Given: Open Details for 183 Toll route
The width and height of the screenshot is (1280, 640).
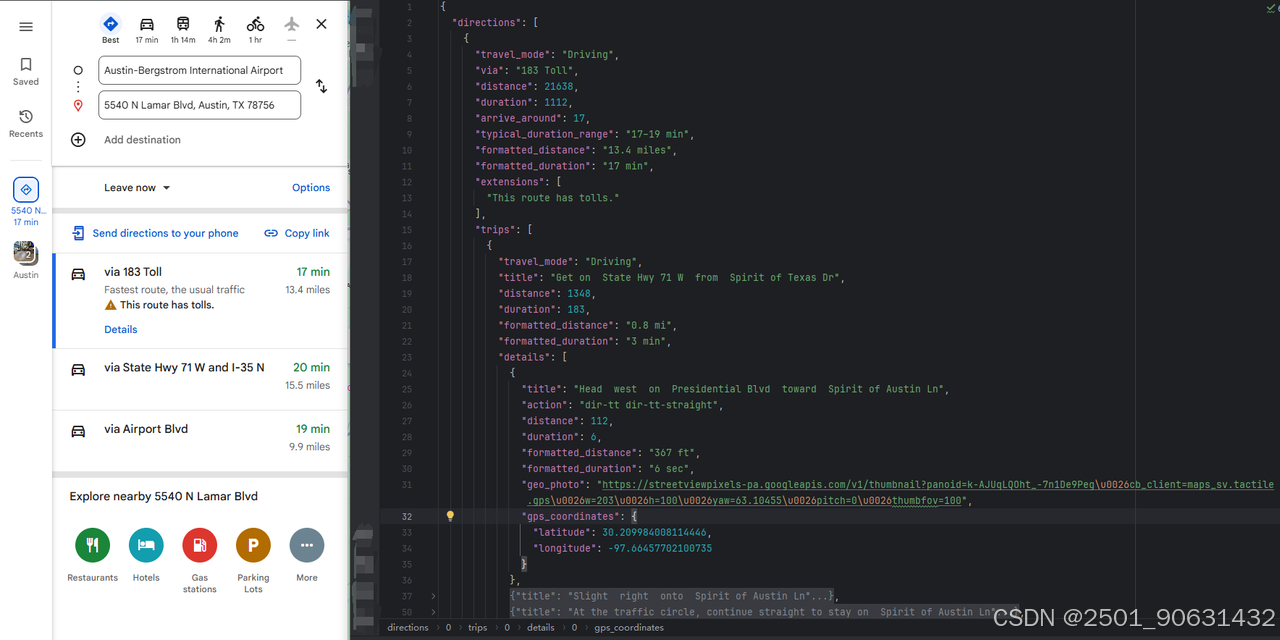Looking at the screenshot, I should tap(121, 329).
